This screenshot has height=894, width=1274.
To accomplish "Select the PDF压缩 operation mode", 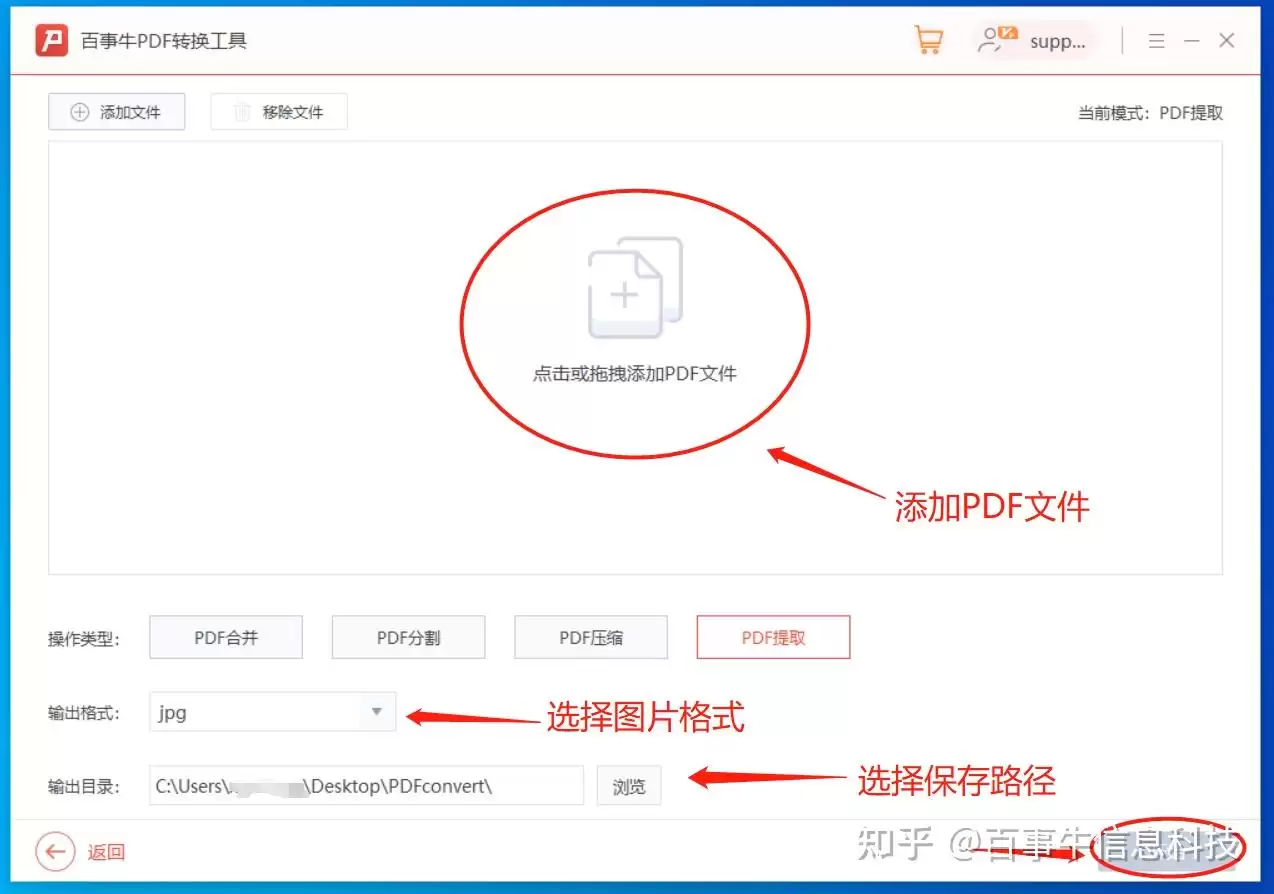I will [x=590, y=637].
